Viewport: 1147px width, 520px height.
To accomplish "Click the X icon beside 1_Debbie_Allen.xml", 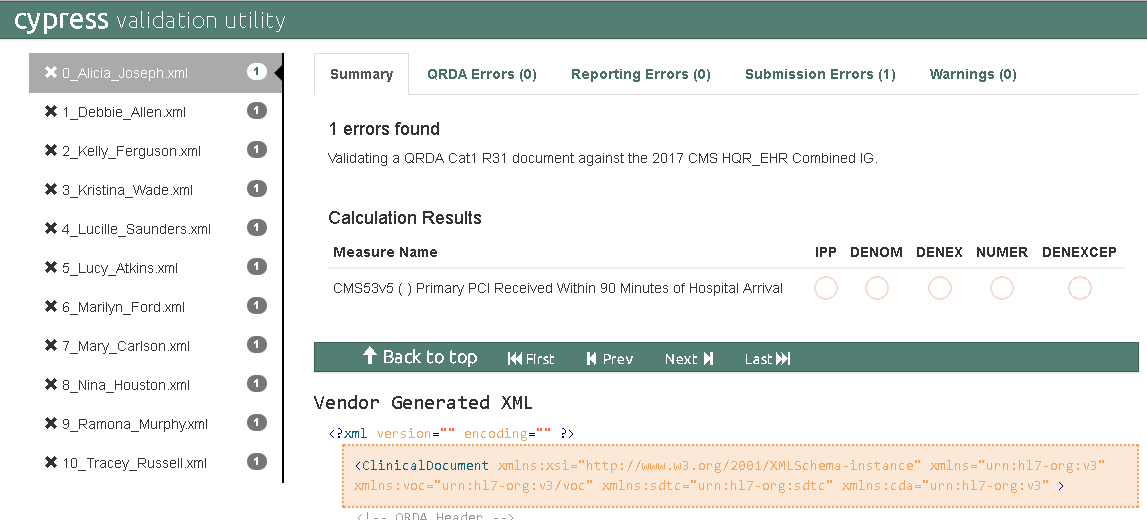I will tap(51, 112).
